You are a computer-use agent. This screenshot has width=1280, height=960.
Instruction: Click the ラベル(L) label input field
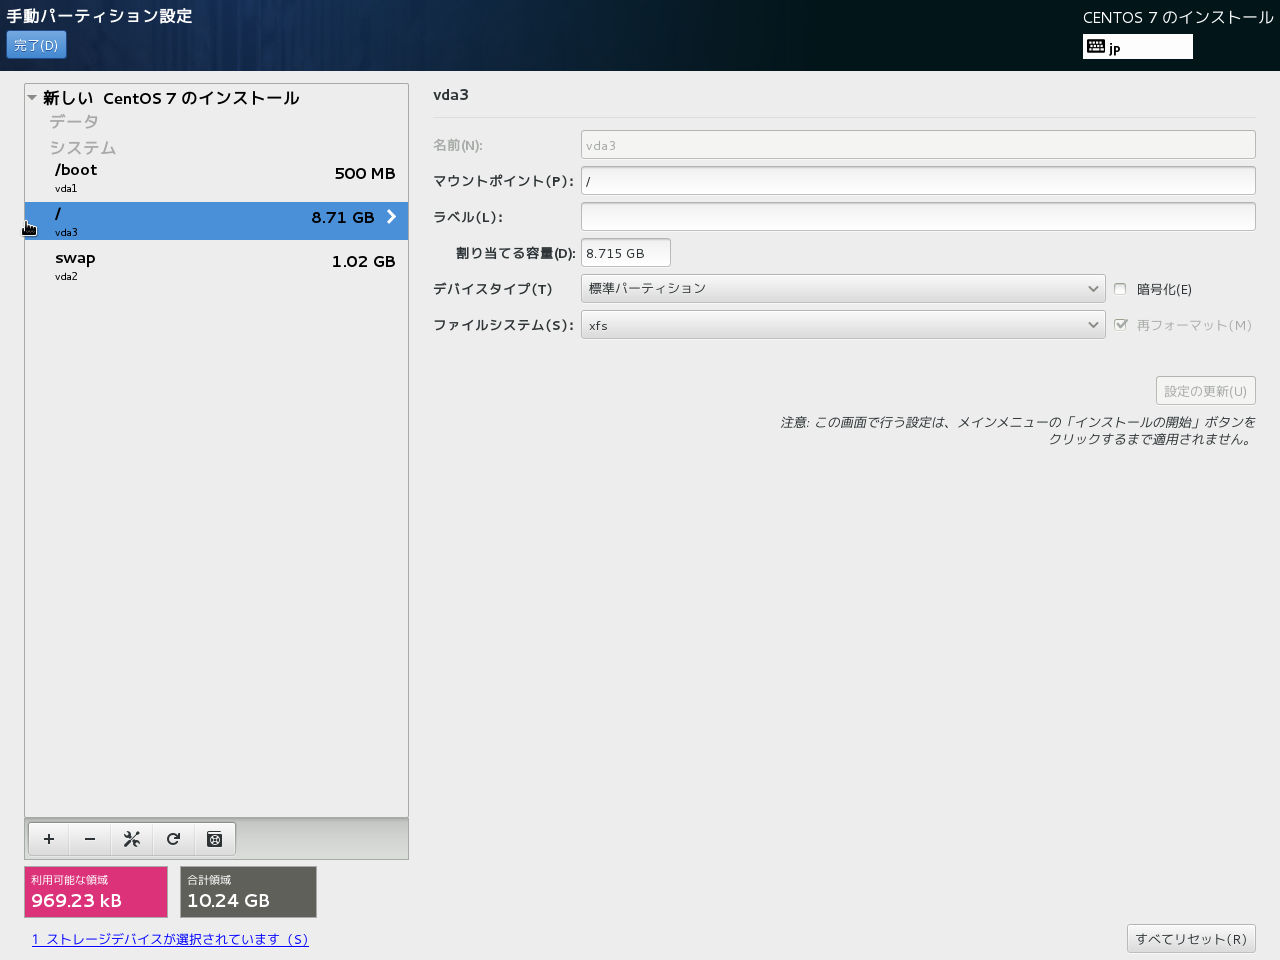coord(917,217)
